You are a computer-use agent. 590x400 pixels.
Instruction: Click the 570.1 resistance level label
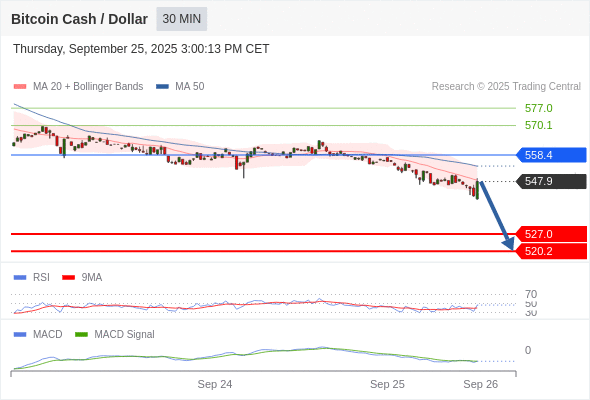(x=538, y=125)
